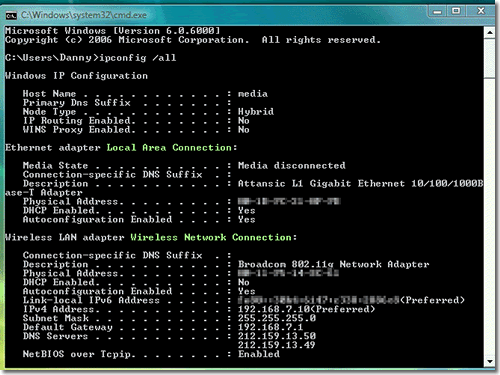Maximize the cmd.exe window
The image size is (500, 375).
456,11
